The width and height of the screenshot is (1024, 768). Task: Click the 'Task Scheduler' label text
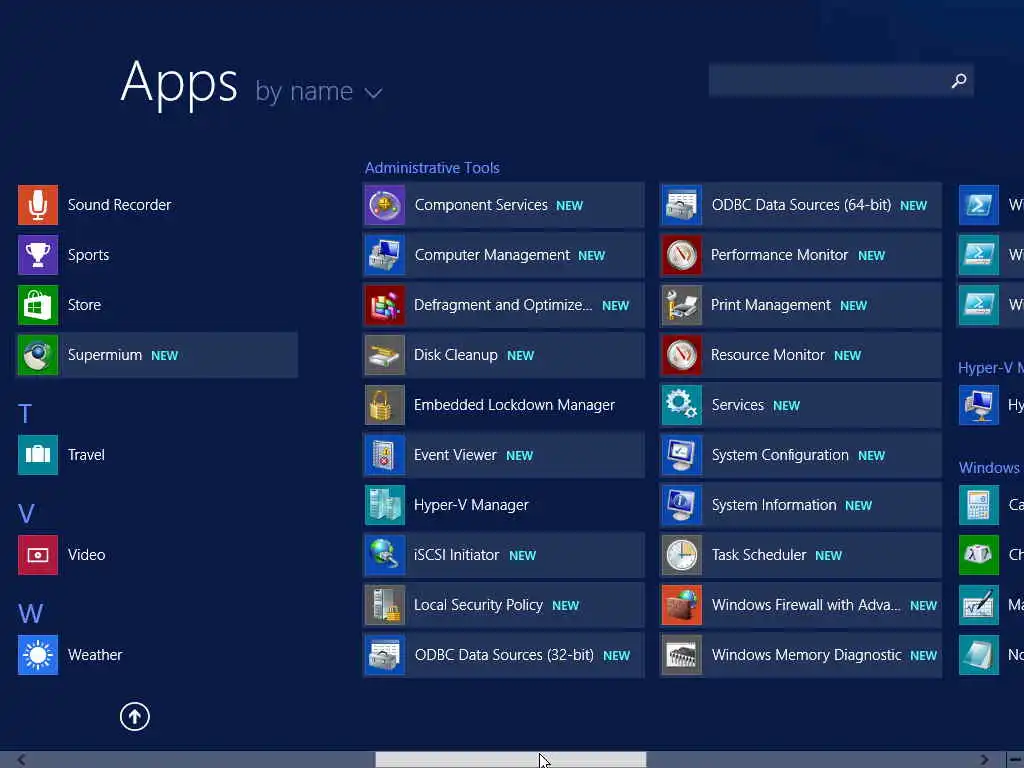pos(759,554)
